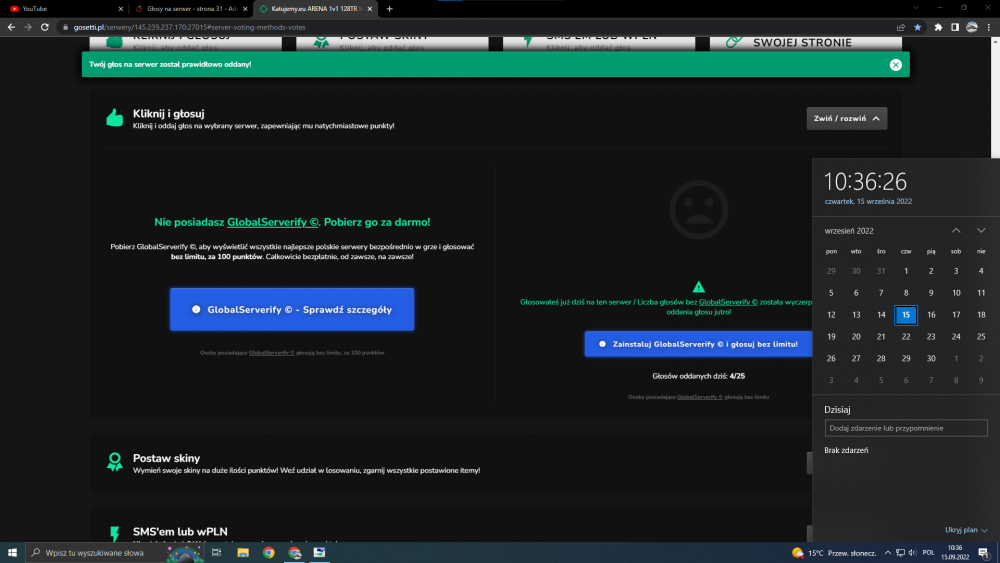Click the Postaw skiny medal icon
Image resolution: width=1000 pixels, height=563 pixels.
(115, 462)
